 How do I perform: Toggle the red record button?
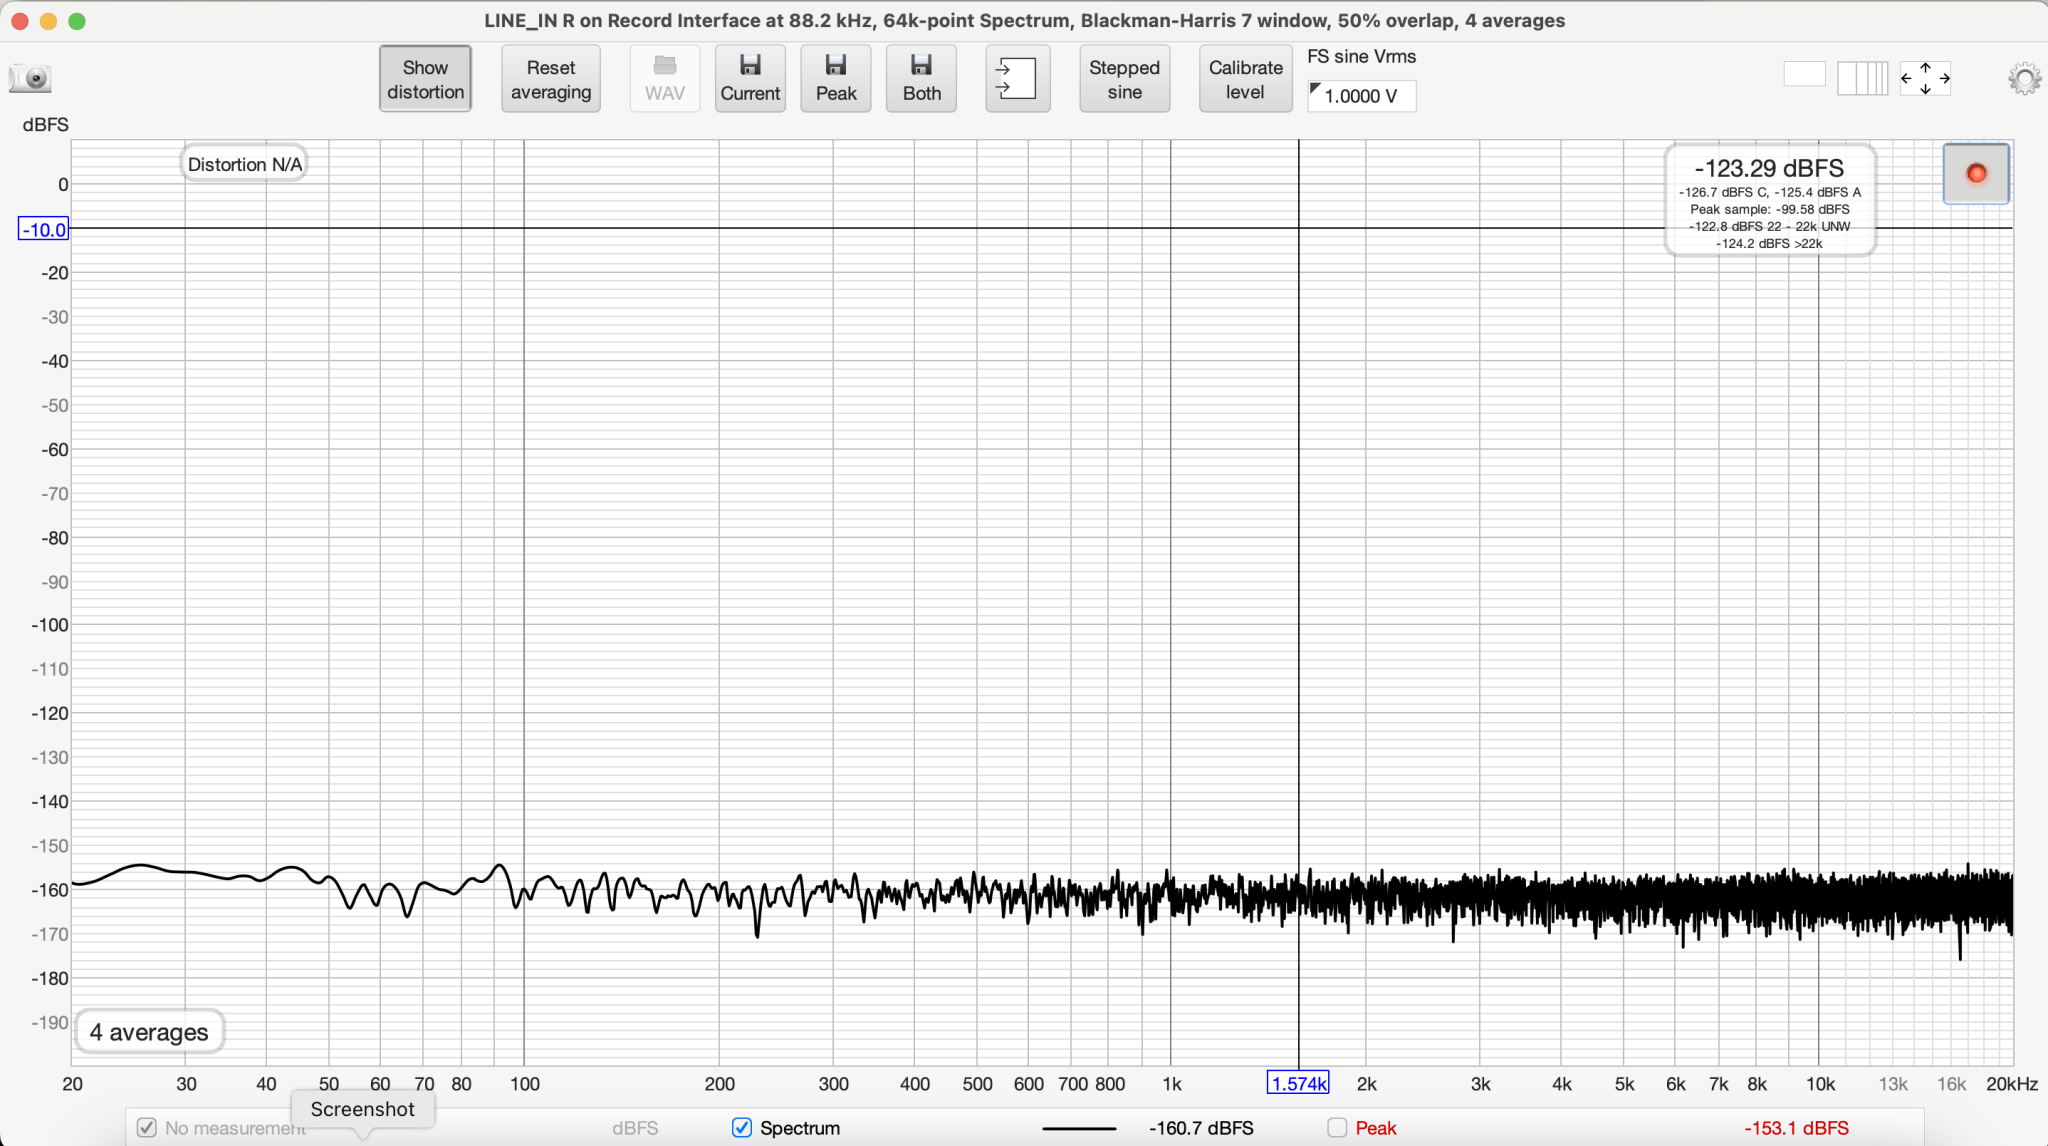pyautogui.click(x=1976, y=174)
